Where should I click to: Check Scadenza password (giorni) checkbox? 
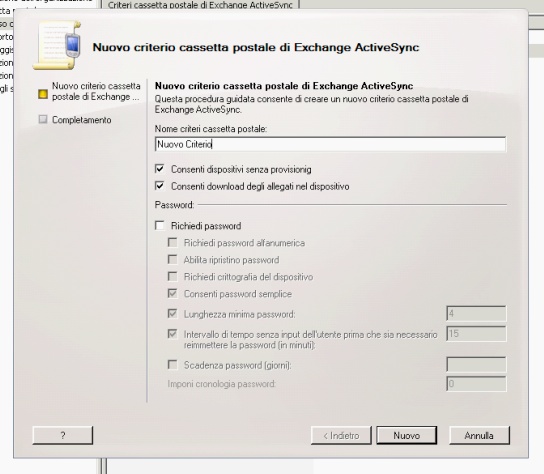tap(172, 365)
